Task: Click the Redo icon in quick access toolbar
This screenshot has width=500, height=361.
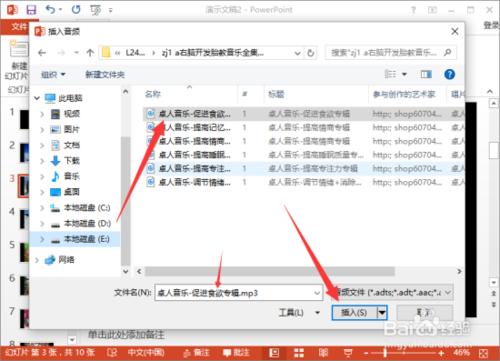Action: click(76, 10)
